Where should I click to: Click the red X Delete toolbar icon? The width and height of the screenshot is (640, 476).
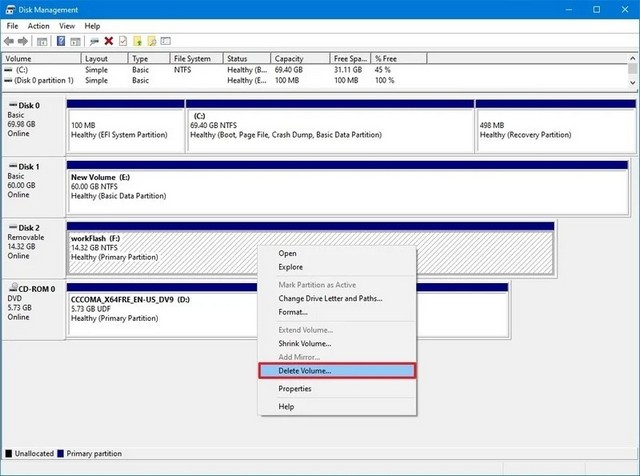[109, 41]
